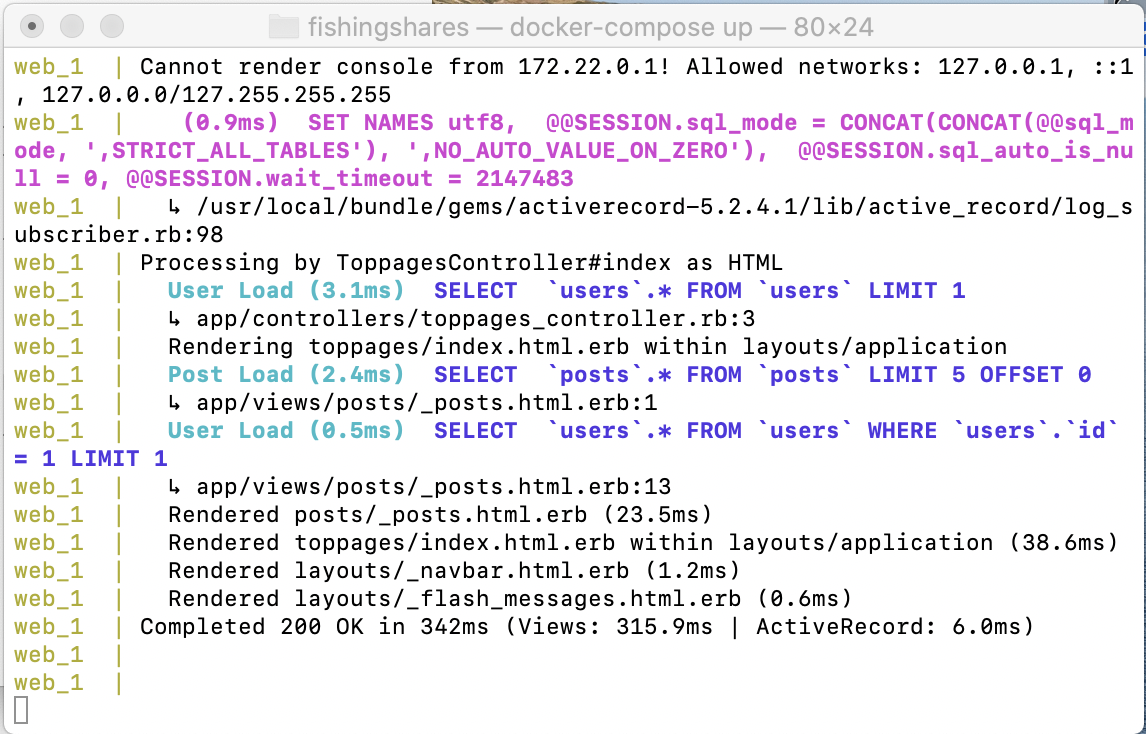This screenshot has height=734, width=1146.
Task: Click 'Cannot render console from 172.22.0.1!' text
Action: tap(405, 67)
